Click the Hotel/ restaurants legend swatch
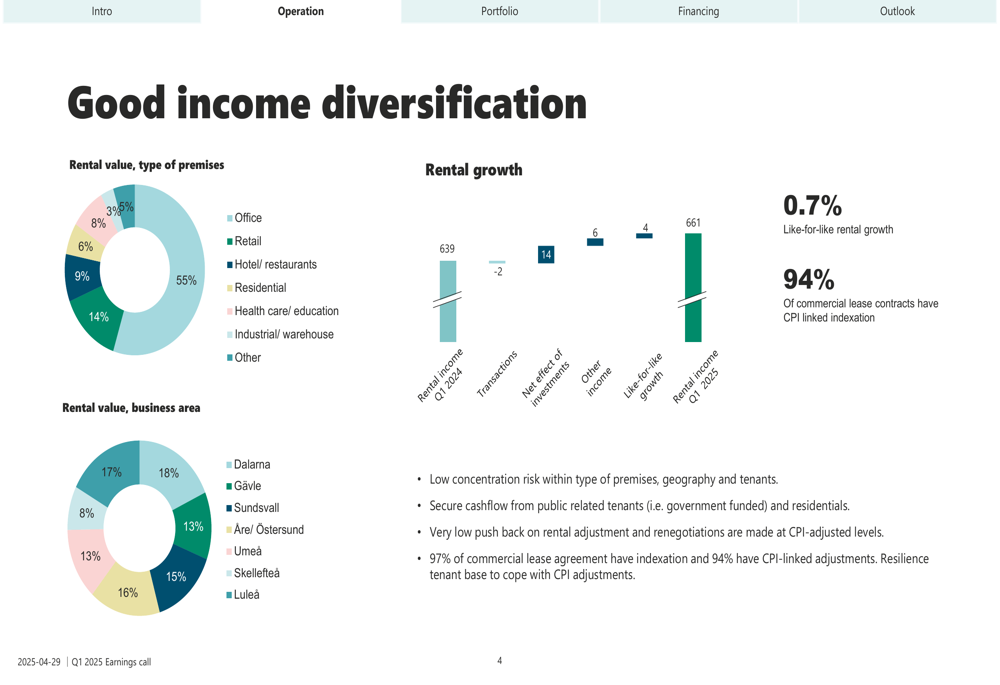 (230, 265)
